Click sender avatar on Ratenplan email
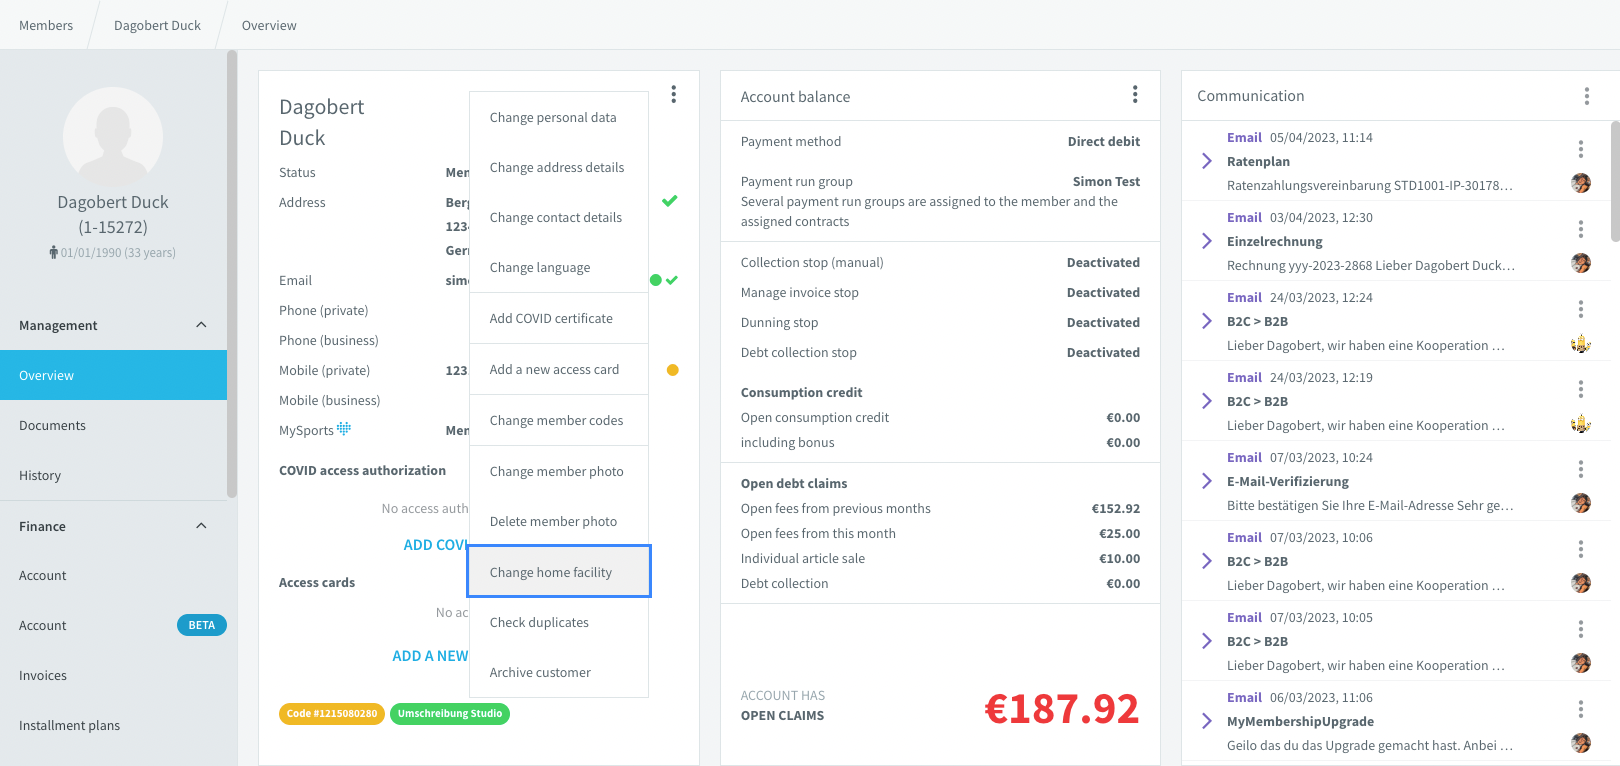 pyautogui.click(x=1581, y=183)
